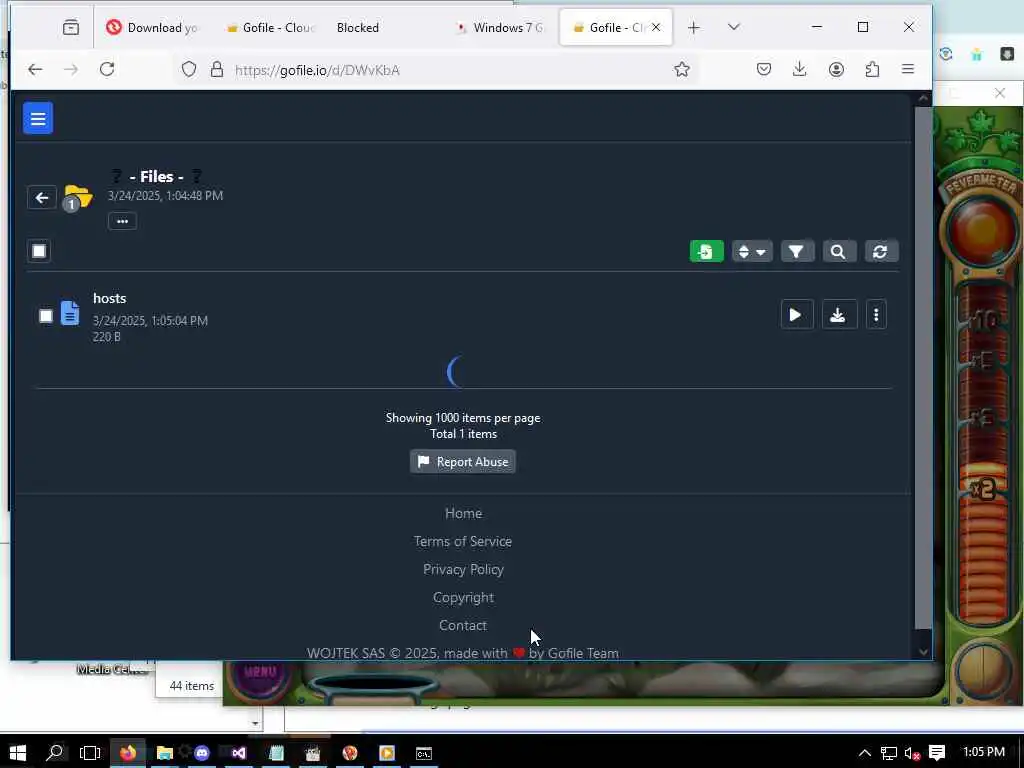Click the page vertical scrollbar
Image resolution: width=1024 pixels, height=768 pixels.
(923, 367)
